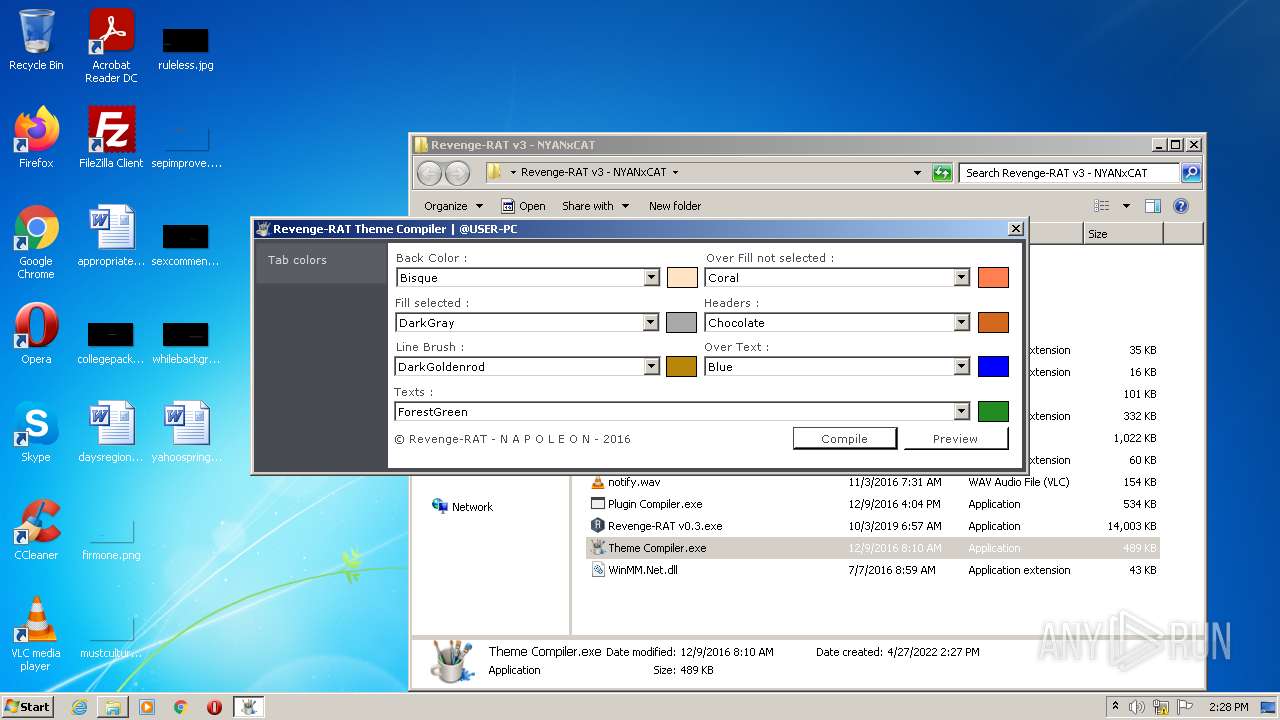
Task: Pick the DarkGoldenrod swatch beside Line Brush
Action: coord(681,367)
